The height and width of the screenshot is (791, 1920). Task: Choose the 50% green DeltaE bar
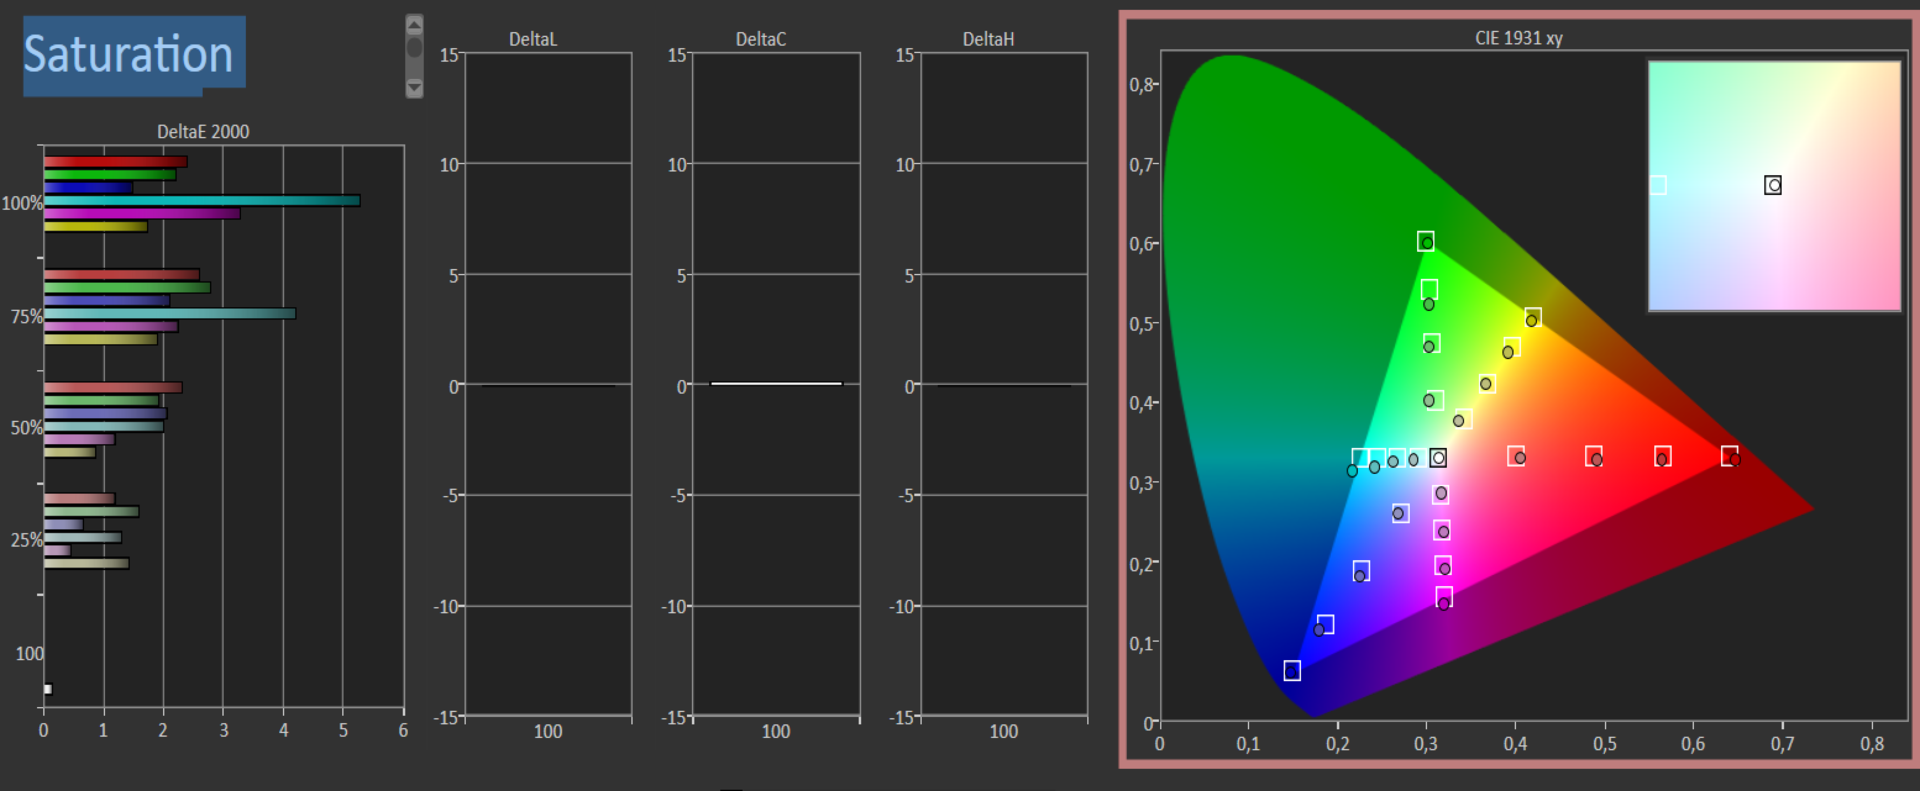point(101,401)
